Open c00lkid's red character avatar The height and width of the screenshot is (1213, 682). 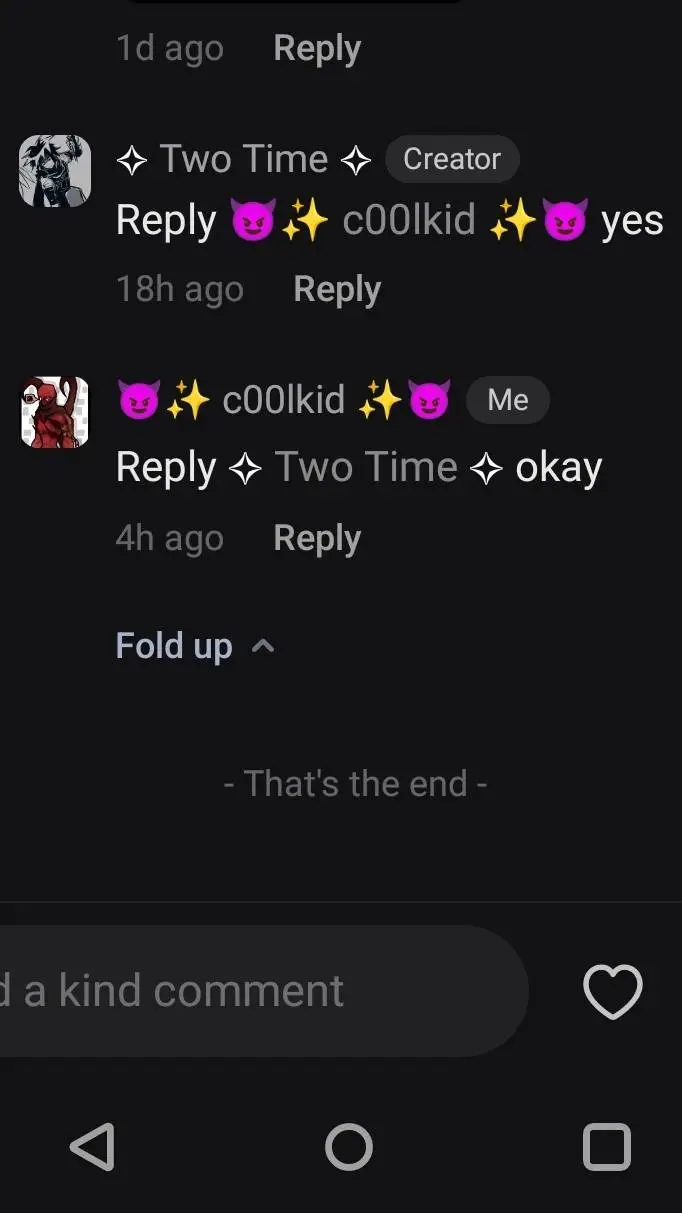click(55, 412)
